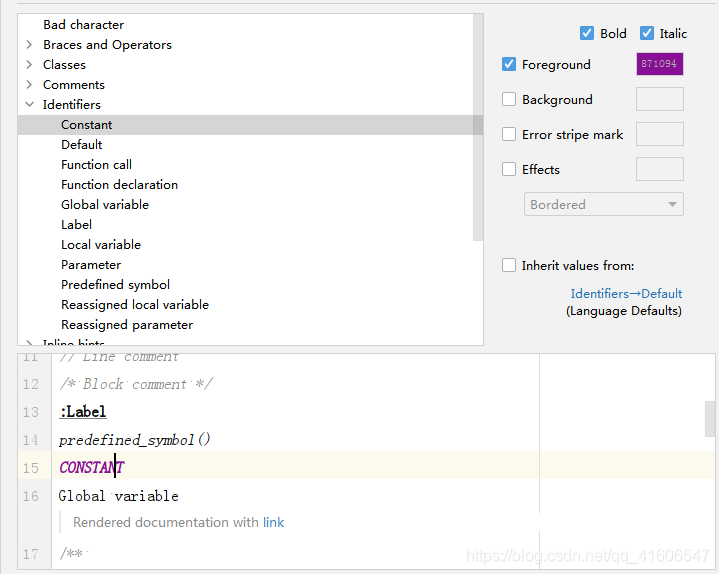Select the Label tree item
Image resolution: width=719 pixels, height=574 pixels.
pos(77,225)
